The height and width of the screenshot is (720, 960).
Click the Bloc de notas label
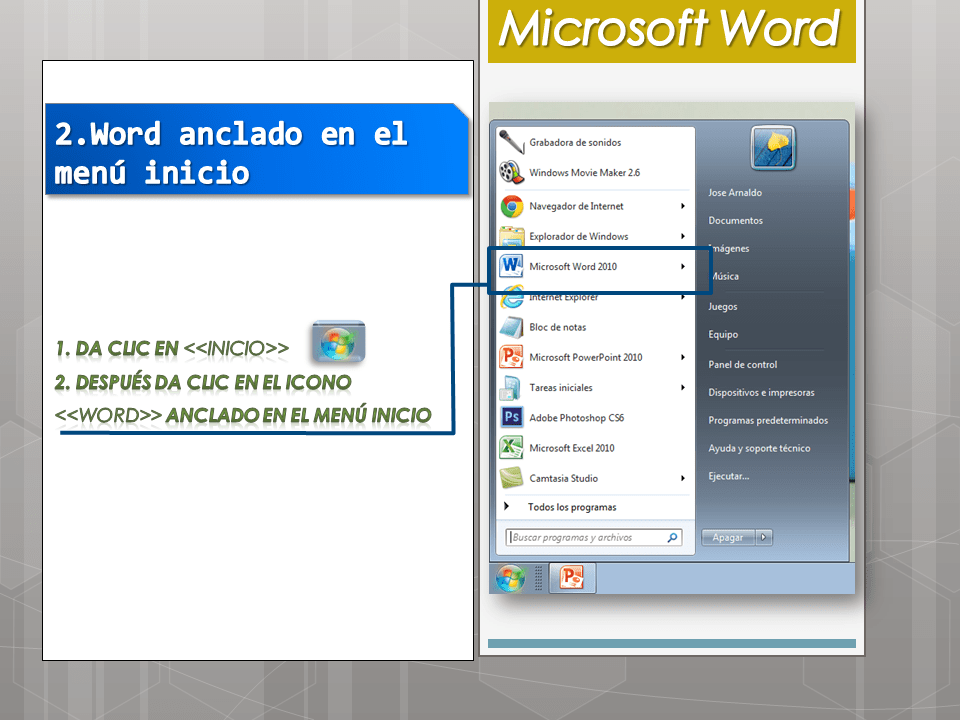pos(558,327)
